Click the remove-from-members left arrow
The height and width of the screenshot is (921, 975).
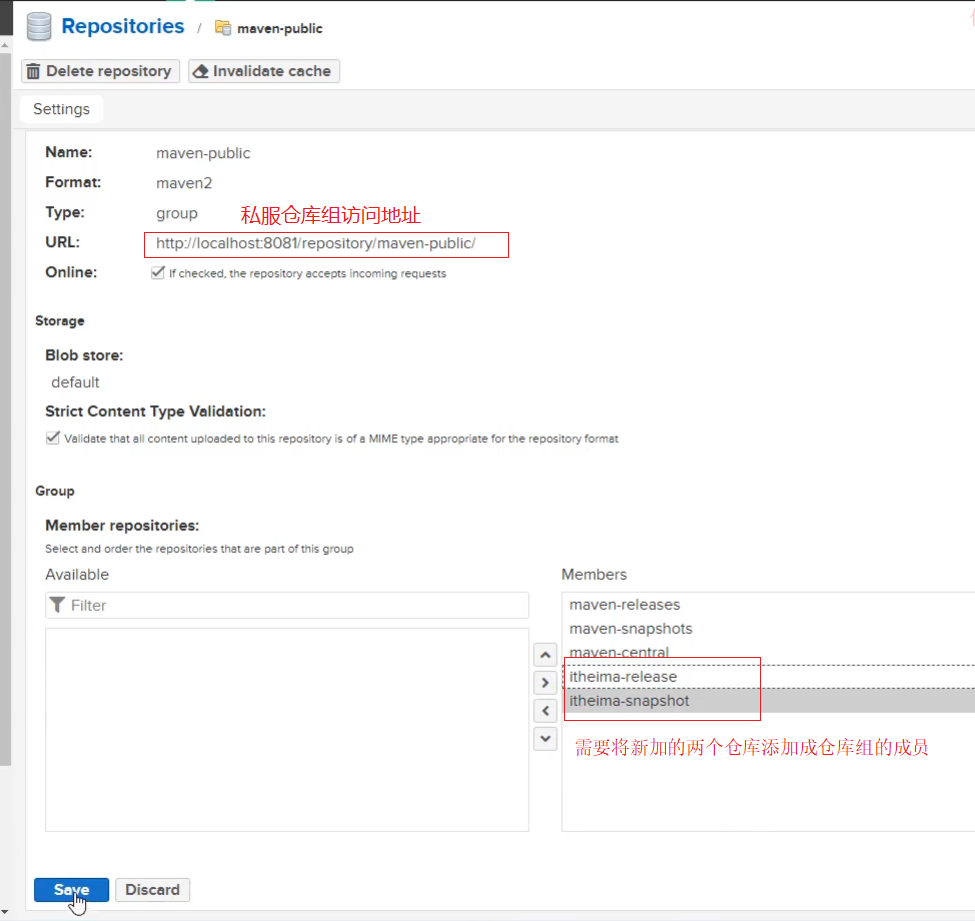coord(545,711)
